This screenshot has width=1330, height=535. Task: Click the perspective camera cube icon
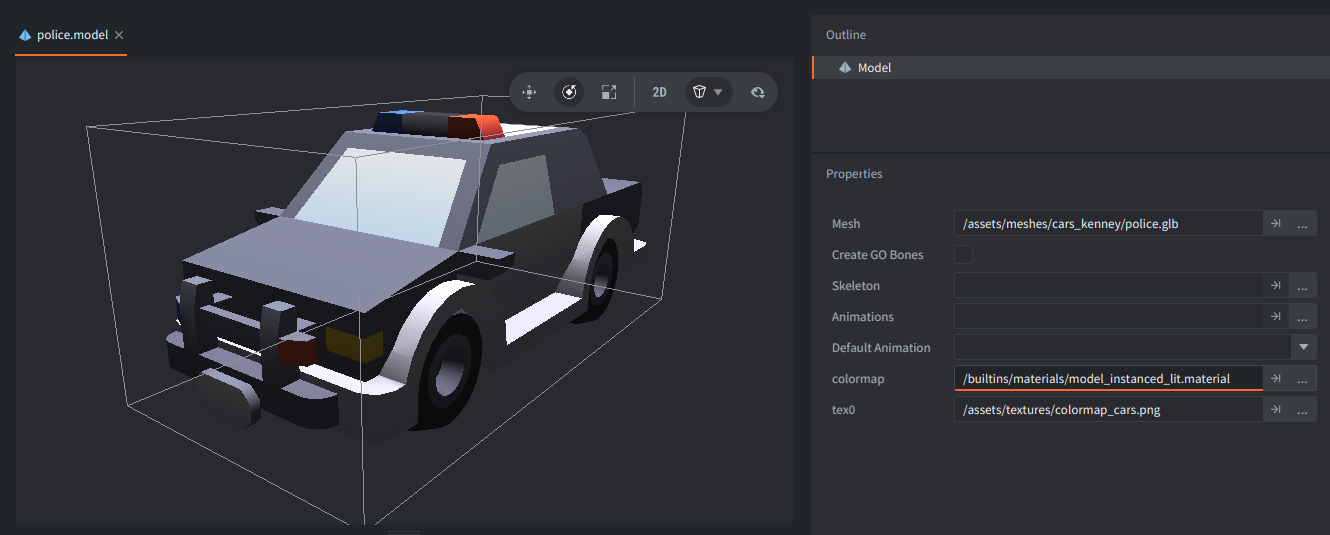[700, 92]
